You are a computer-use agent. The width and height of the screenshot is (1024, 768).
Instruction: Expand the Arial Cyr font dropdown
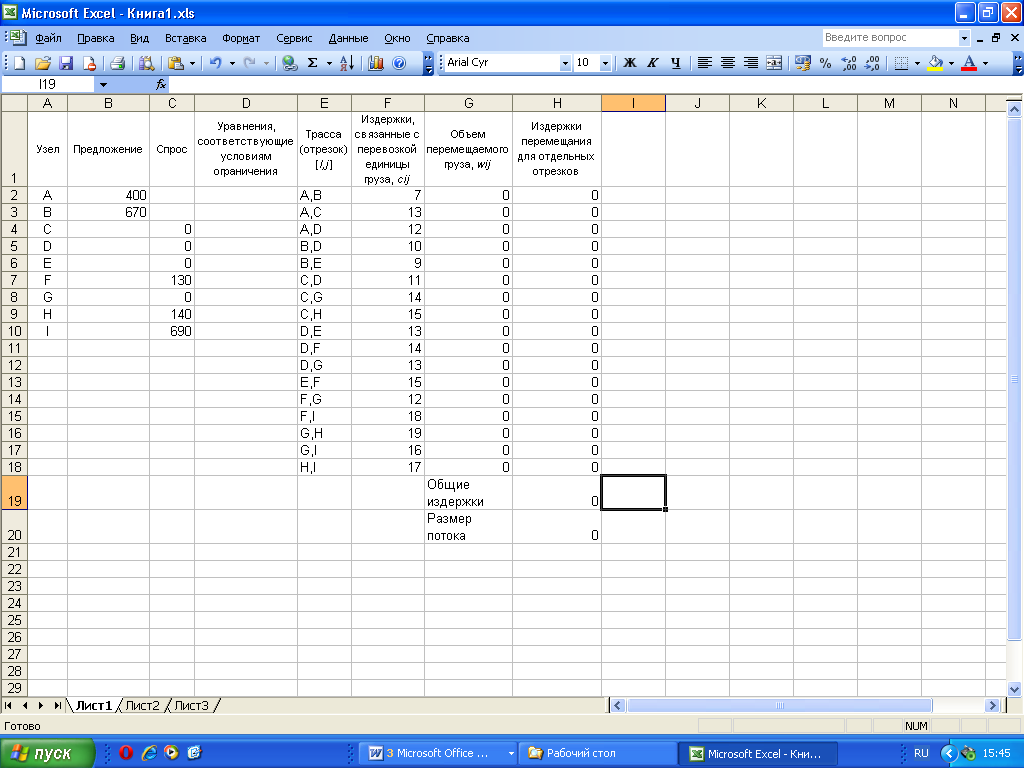[x=565, y=63]
